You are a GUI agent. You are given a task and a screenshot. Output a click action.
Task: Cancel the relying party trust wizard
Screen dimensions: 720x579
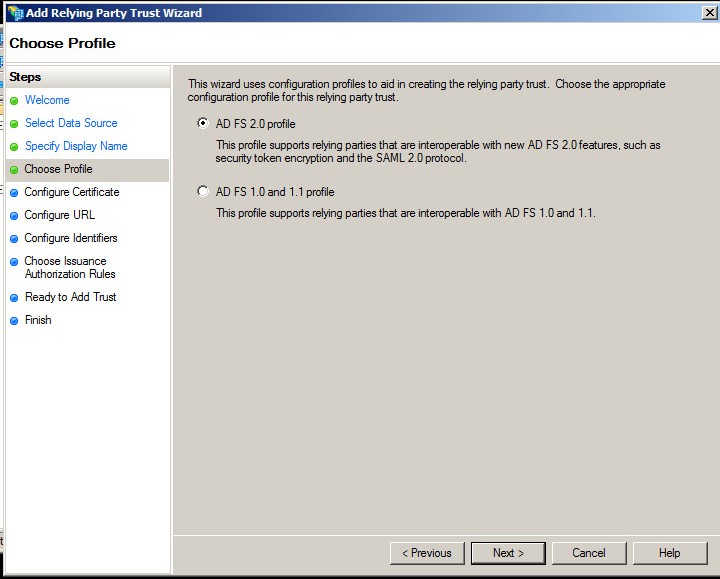(x=589, y=553)
